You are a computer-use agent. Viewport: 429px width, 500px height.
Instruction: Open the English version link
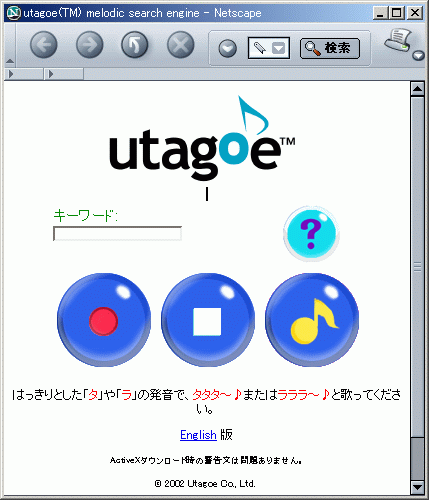(x=198, y=435)
